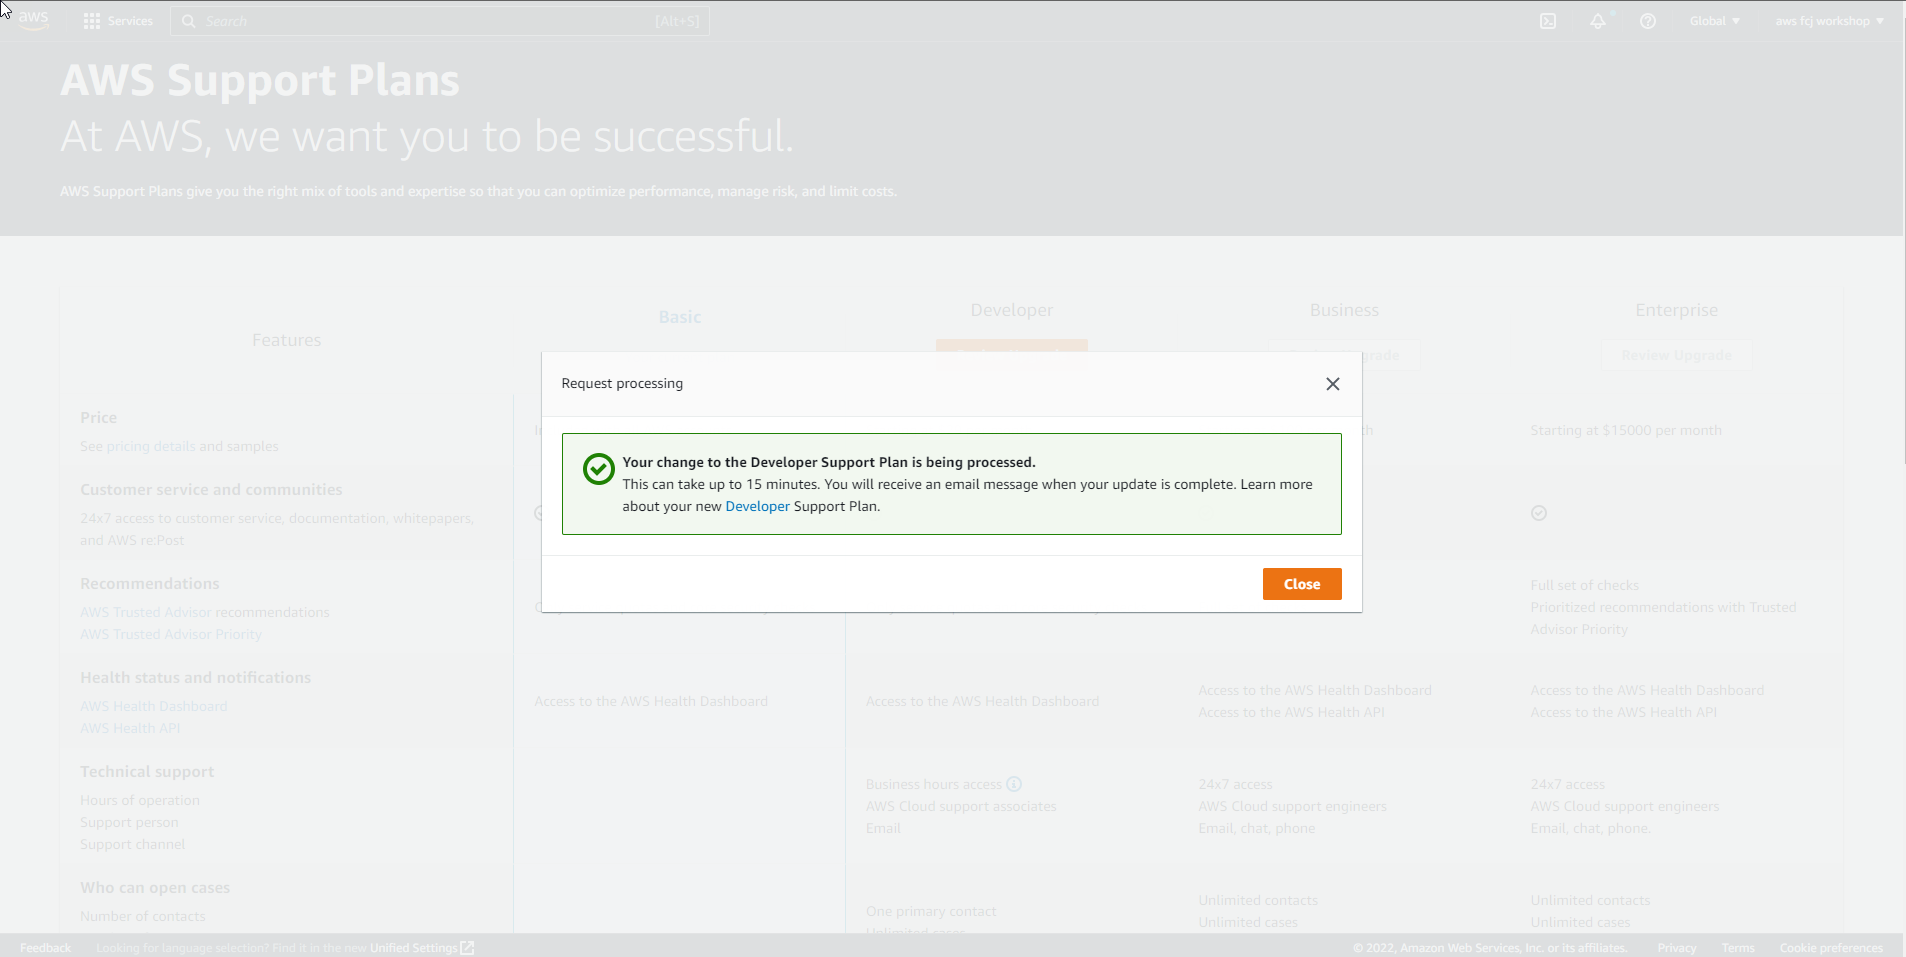Open the Unified Settings link
Image resolution: width=1906 pixels, height=957 pixels.
tap(422, 948)
